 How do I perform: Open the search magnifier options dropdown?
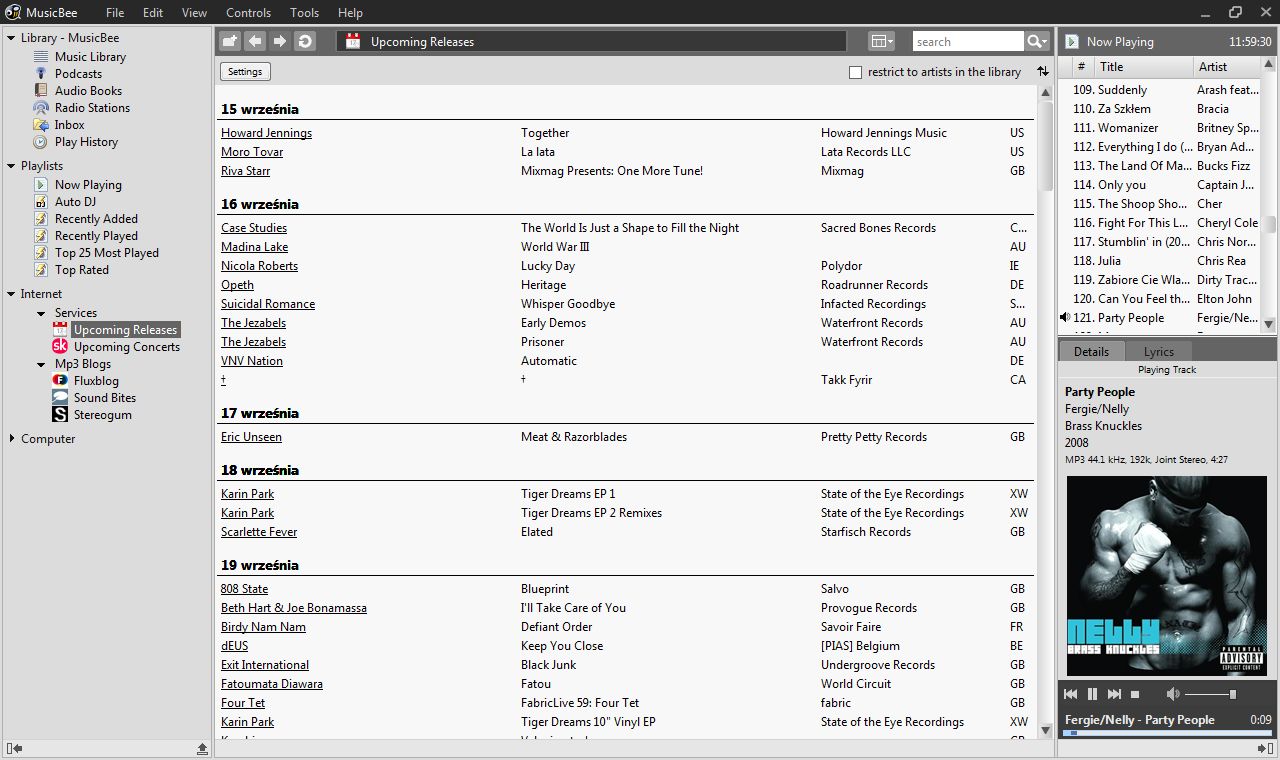pyautogui.click(x=1038, y=41)
